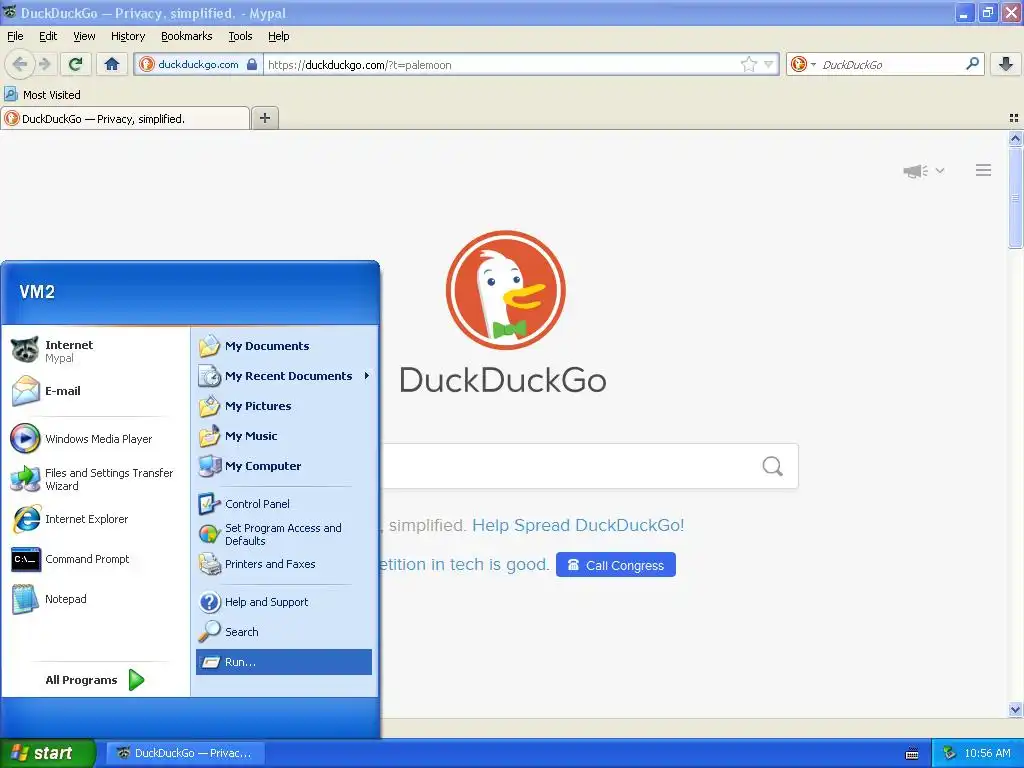Select the Run... start menu entry
The width and height of the screenshot is (1024, 768).
point(284,662)
